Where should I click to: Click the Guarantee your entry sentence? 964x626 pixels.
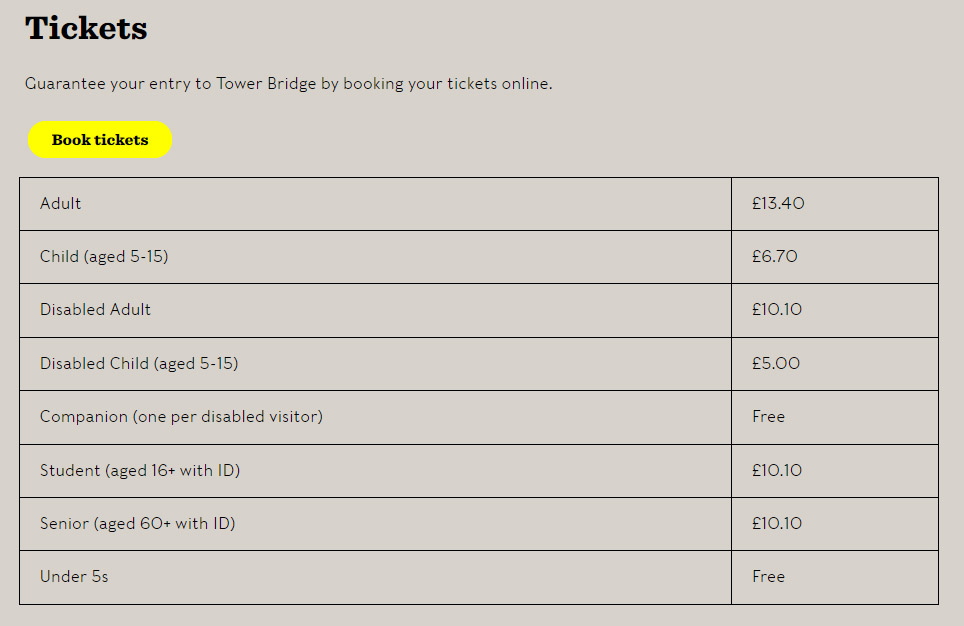click(288, 84)
